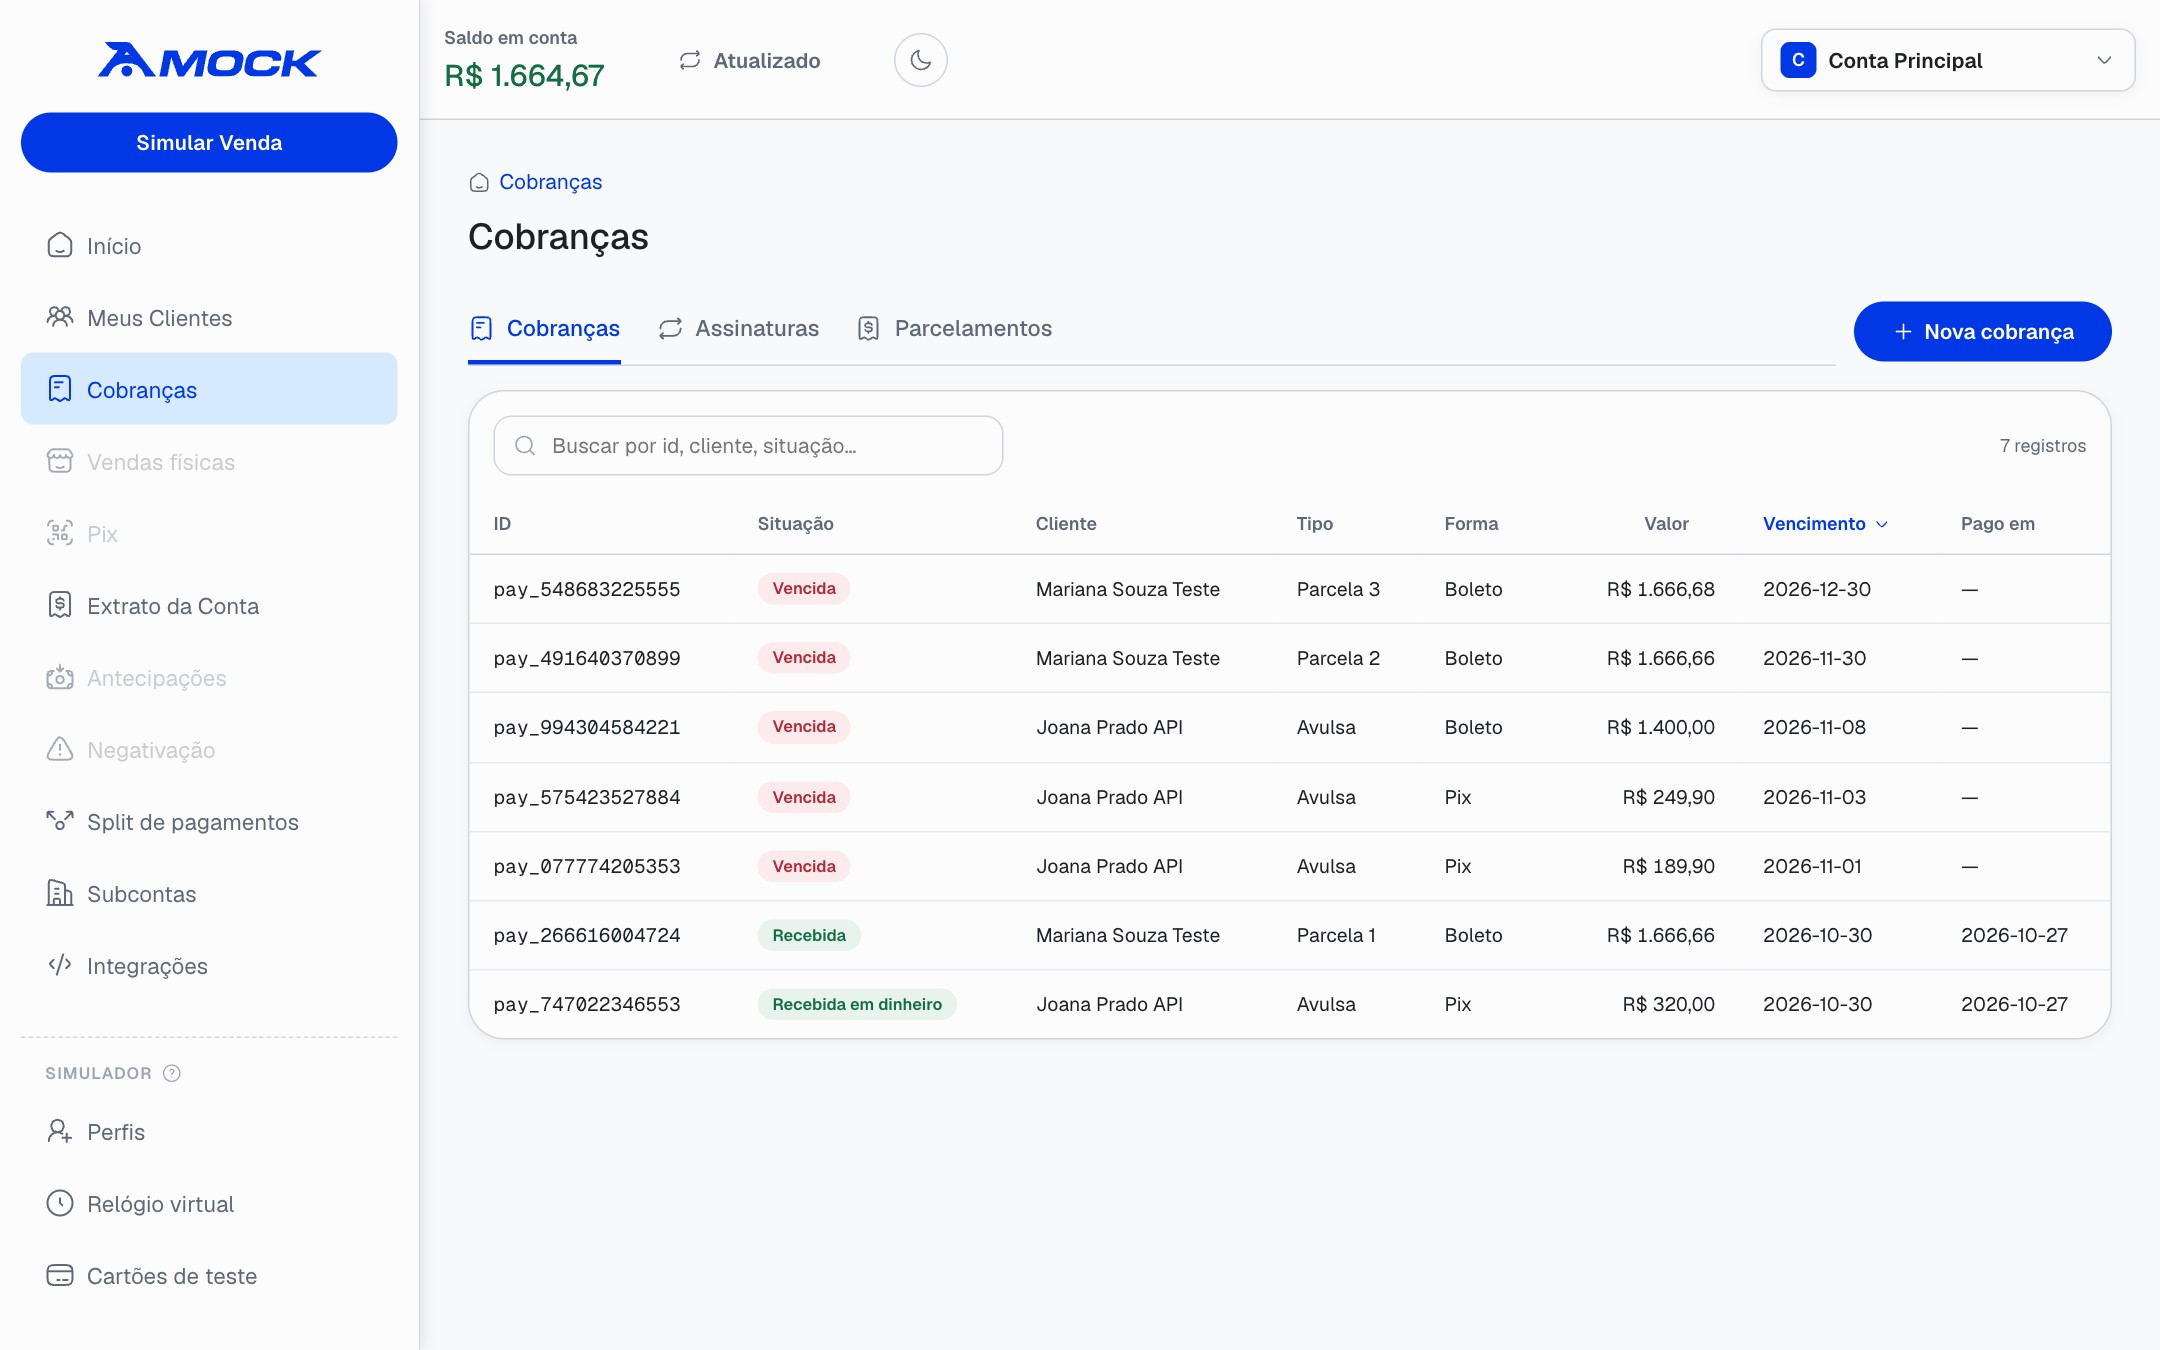The height and width of the screenshot is (1350, 2160).
Task: Open Relógio virtual in the sidebar
Action: 209,1204
